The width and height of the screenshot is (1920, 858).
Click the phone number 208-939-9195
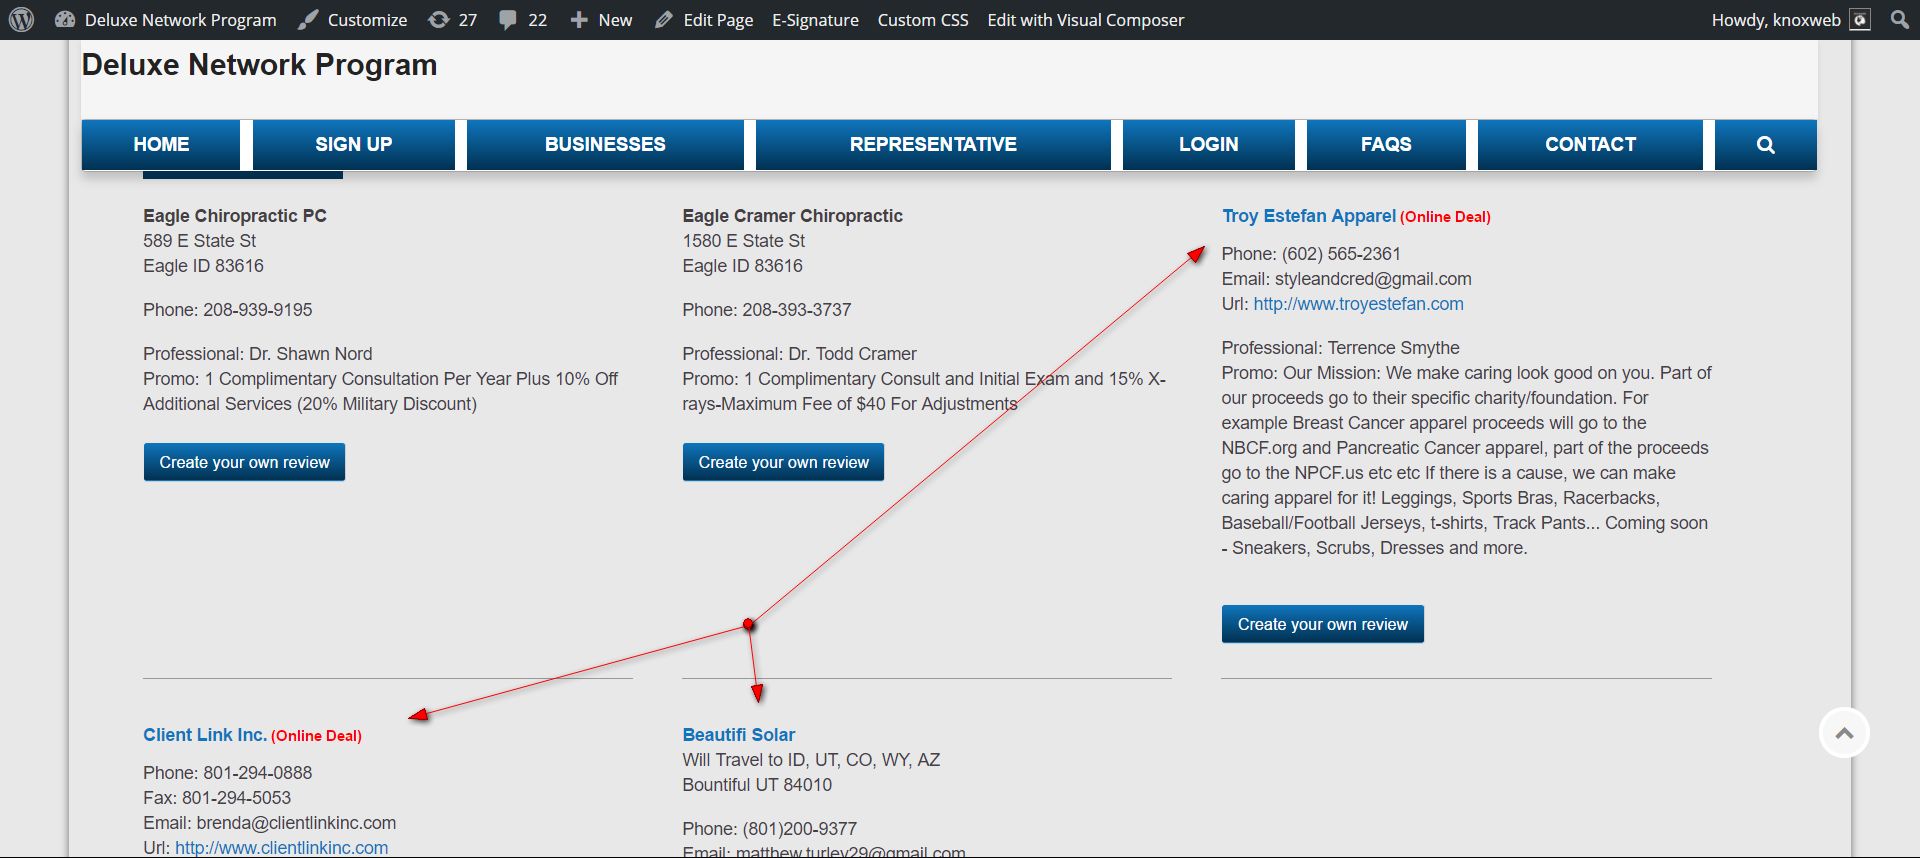click(258, 310)
